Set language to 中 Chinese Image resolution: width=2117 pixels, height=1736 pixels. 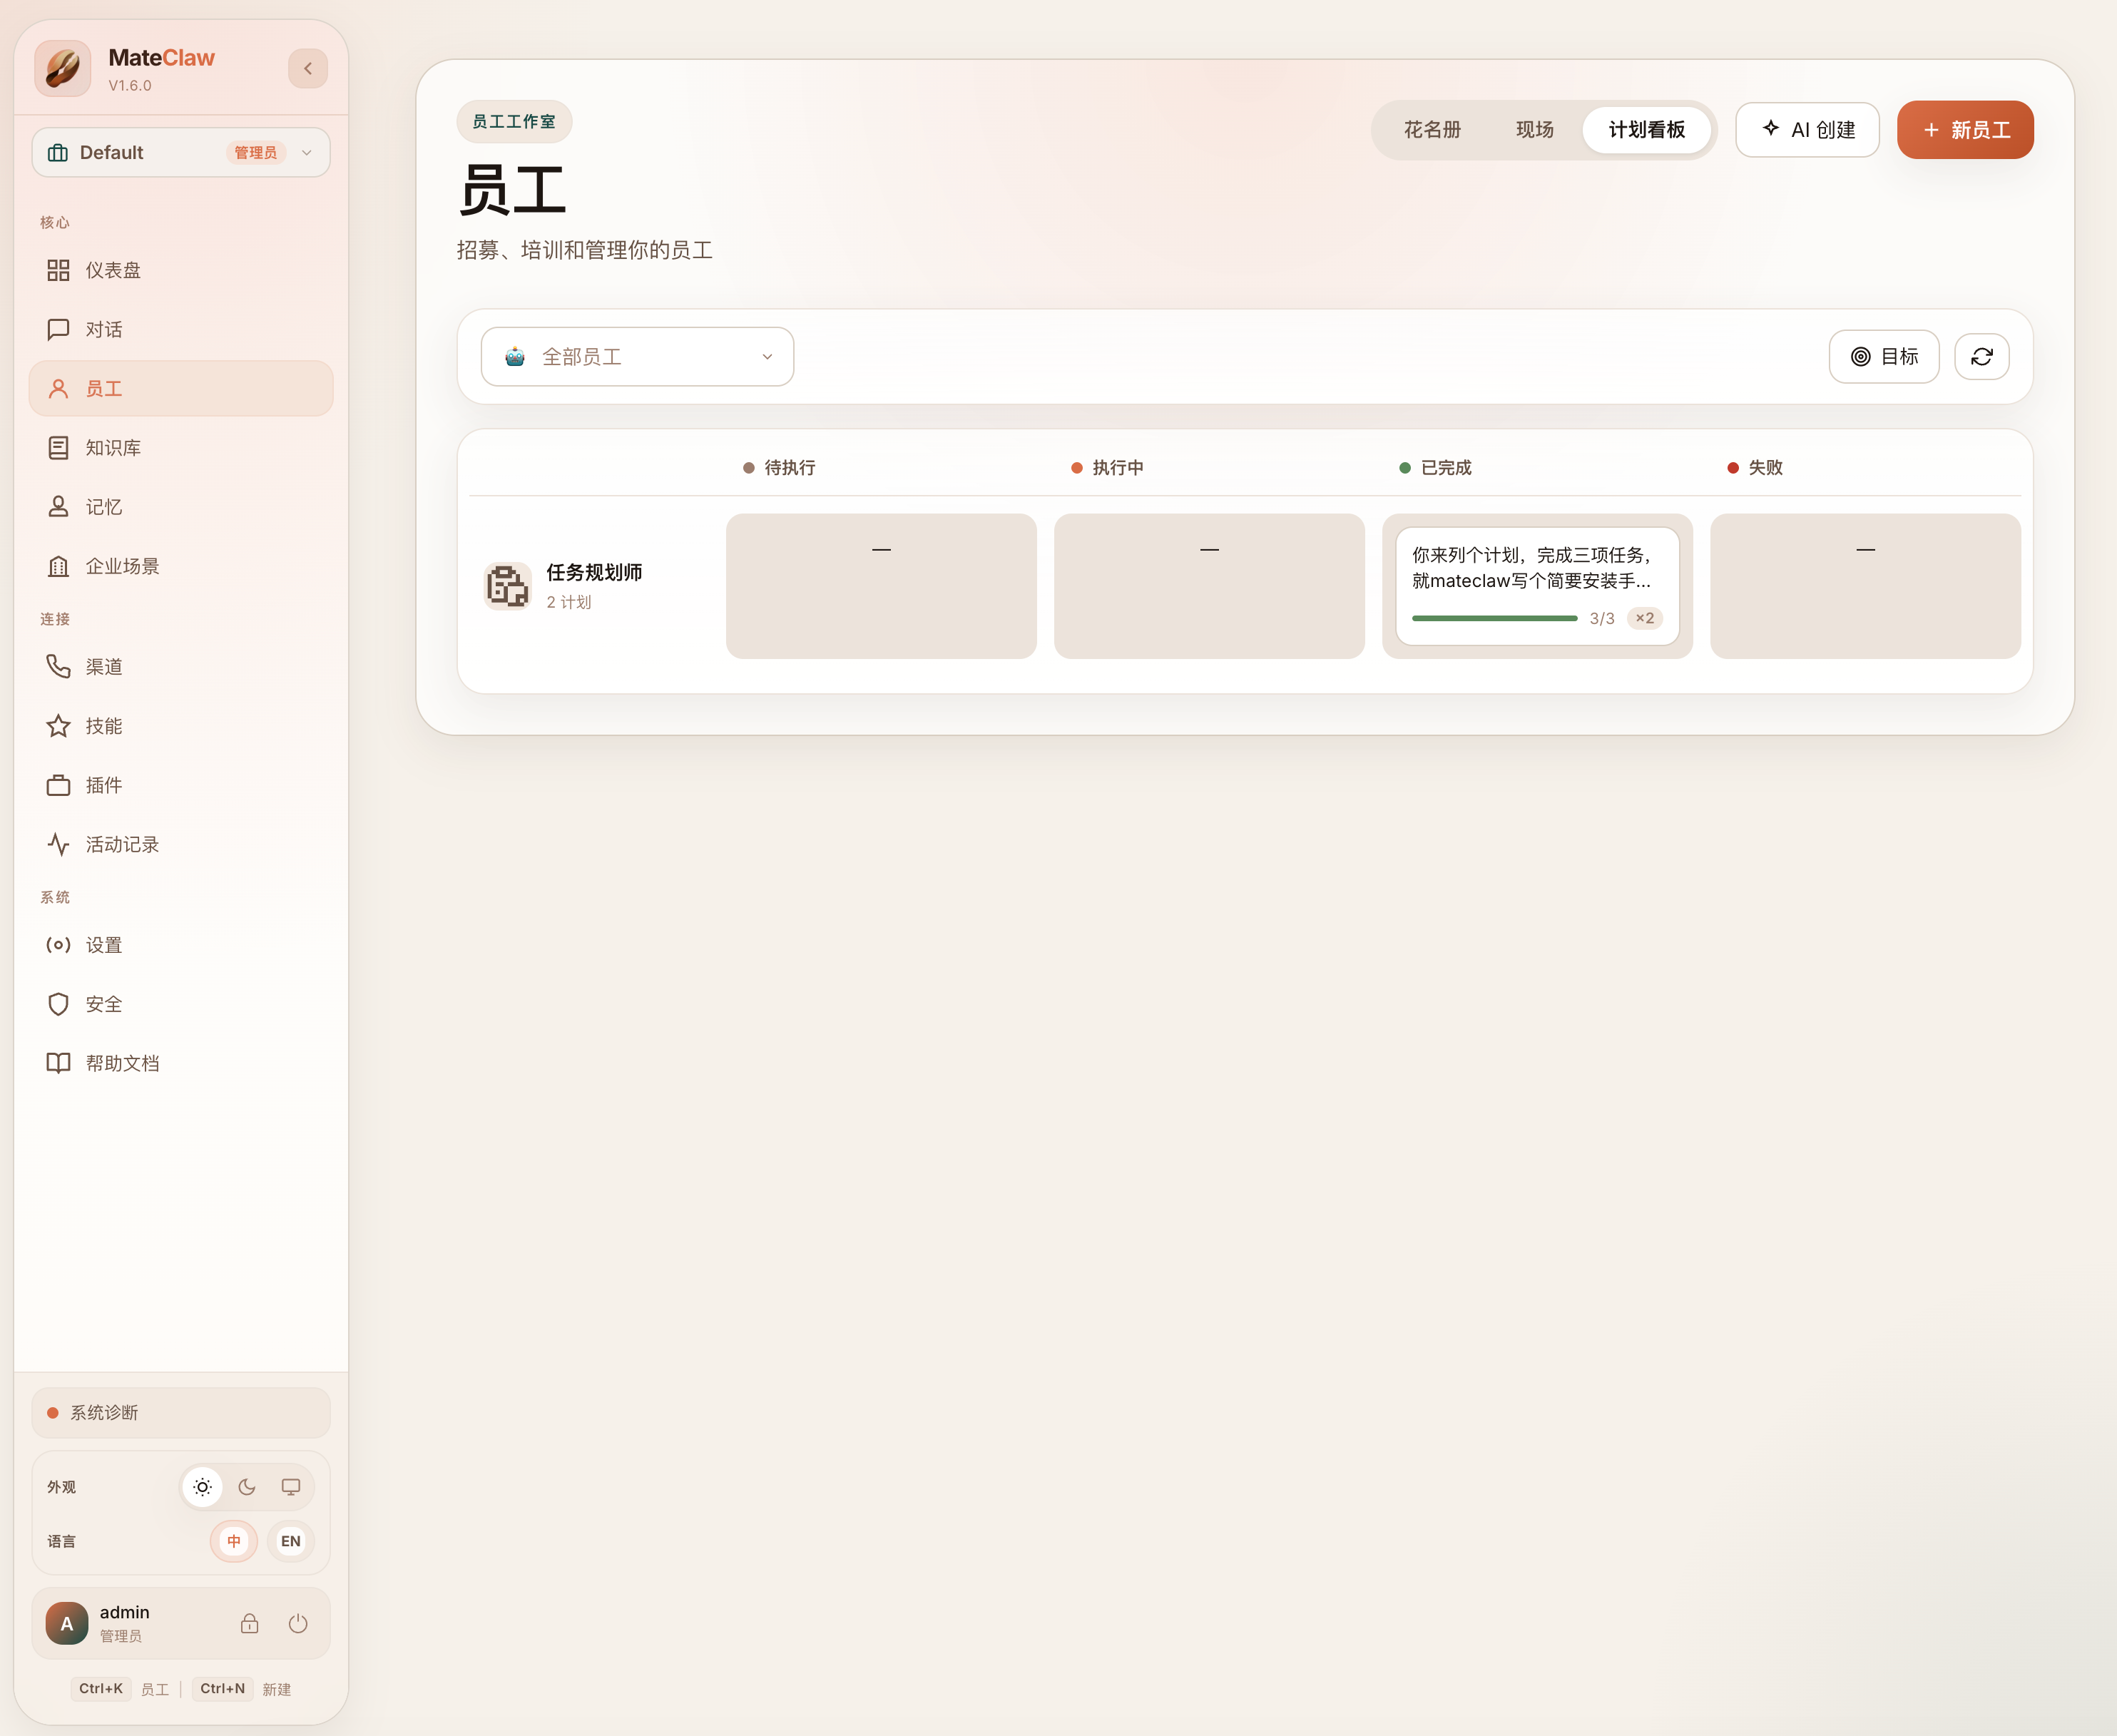234,1541
